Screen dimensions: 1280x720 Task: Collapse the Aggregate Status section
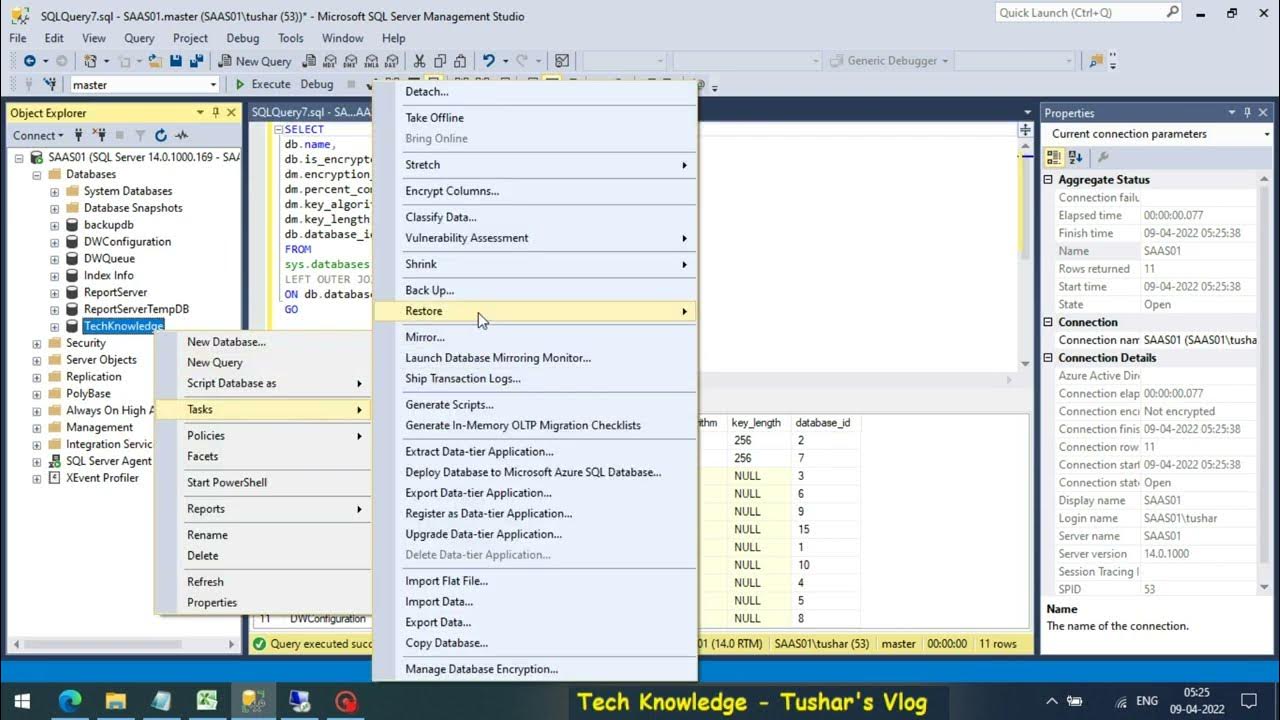[x=1049, y=180]
